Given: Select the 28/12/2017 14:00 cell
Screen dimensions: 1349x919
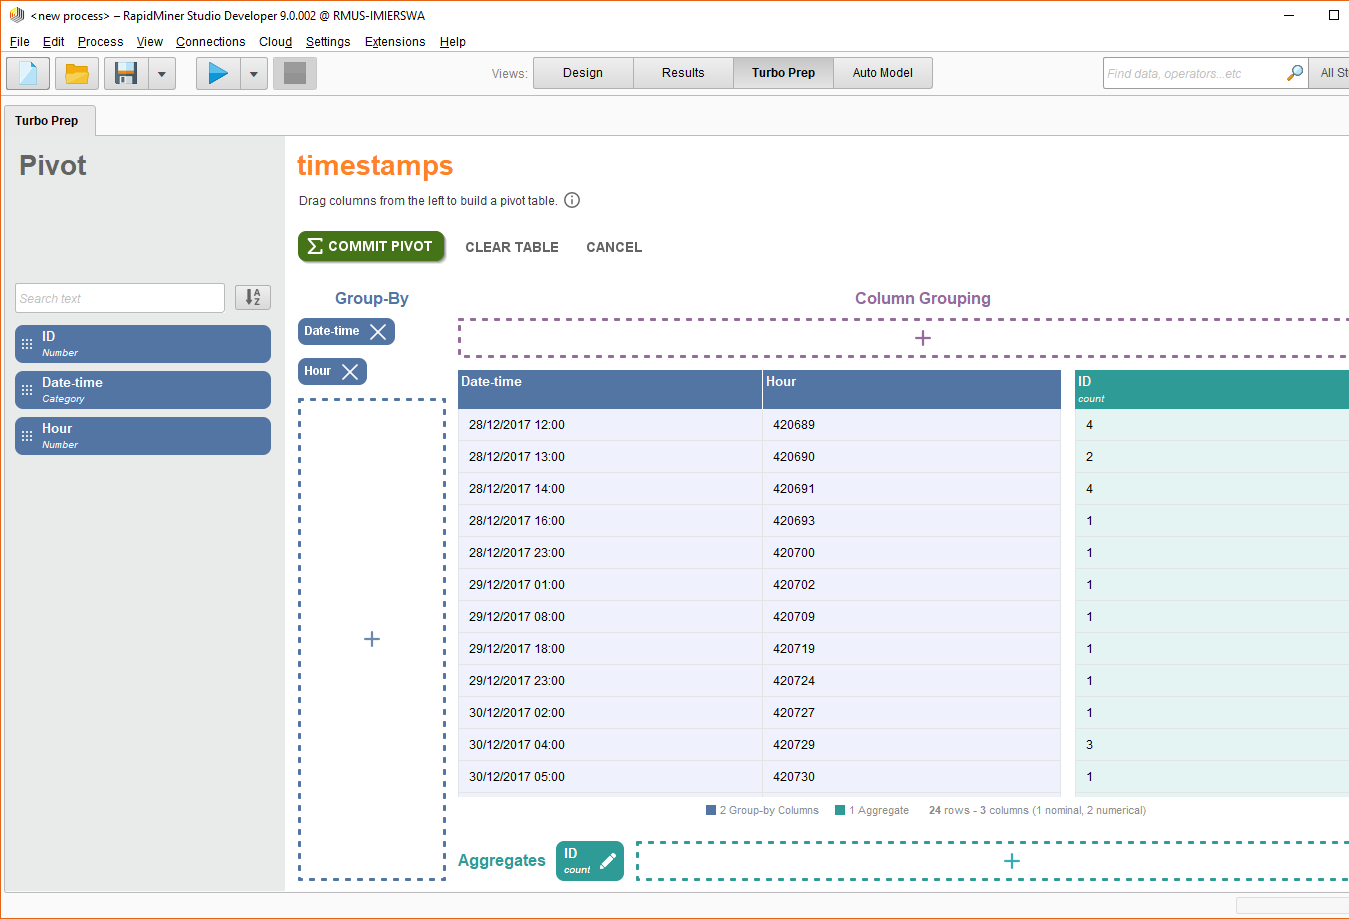Looking at the screenshot, I should (x=610, y=489).
